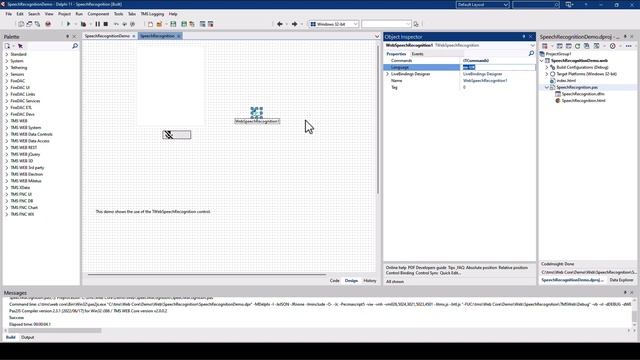
Task: Pause program execution from toolbar
Action: coord(98,24)
